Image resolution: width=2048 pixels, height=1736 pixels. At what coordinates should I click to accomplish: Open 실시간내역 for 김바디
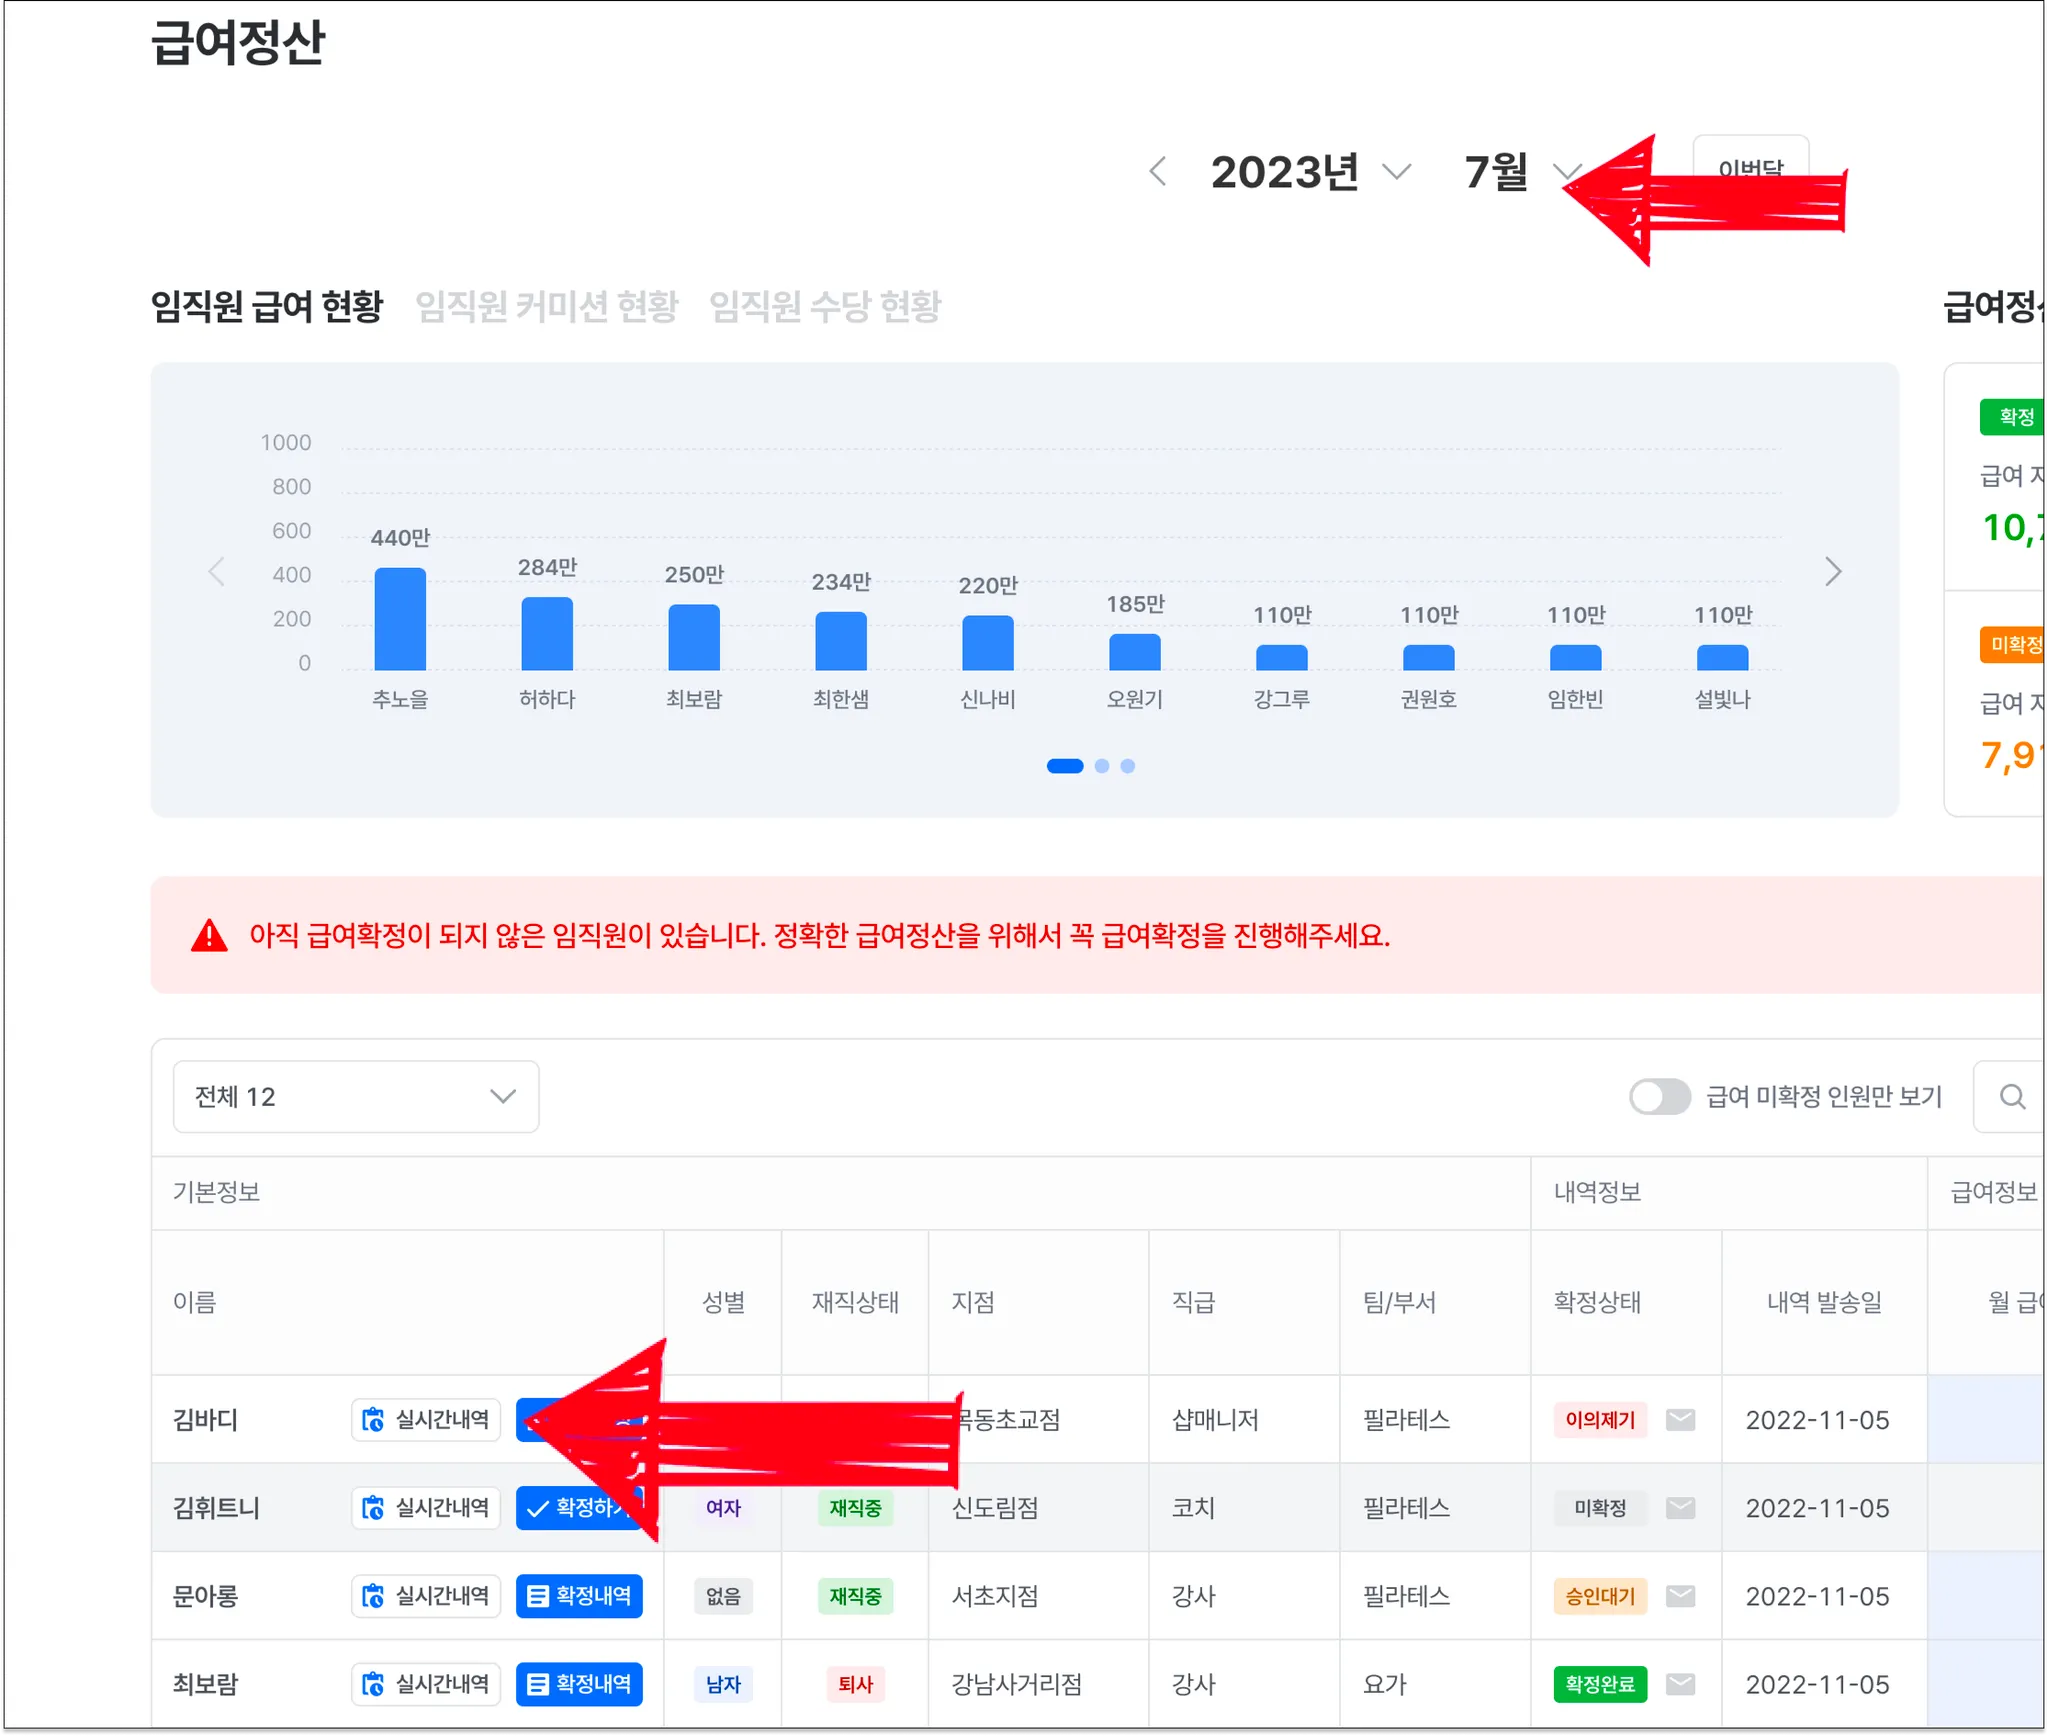click(426, 1419)
